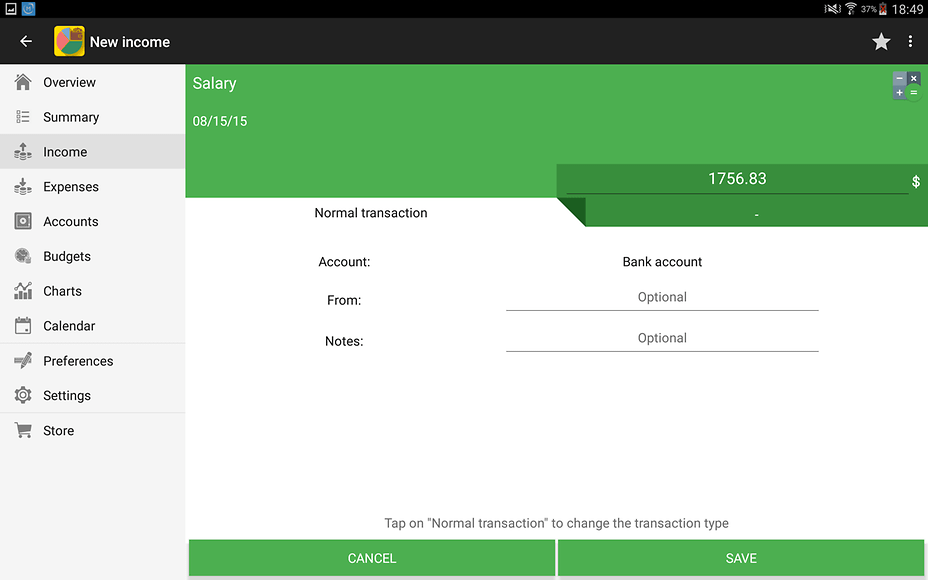The width and height of the screenshot is (928, 580).
Task: Click the Expenses coins icon
Action: [x=22, y=186]
